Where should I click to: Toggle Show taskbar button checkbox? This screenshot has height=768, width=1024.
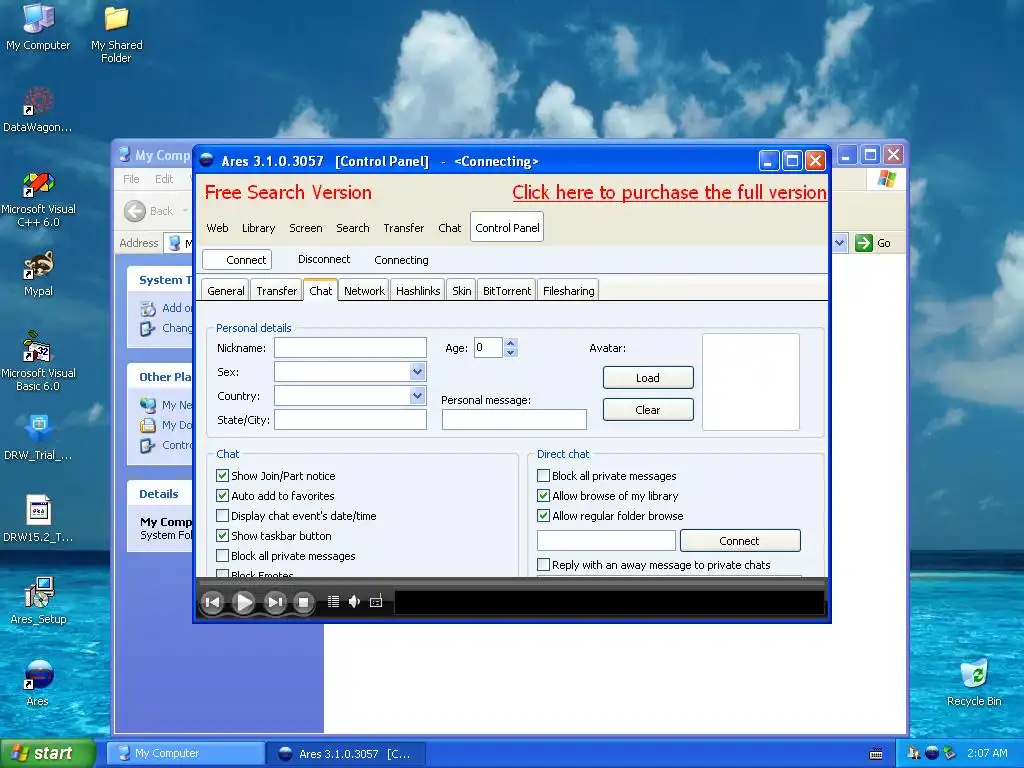(x=222, y=536)
